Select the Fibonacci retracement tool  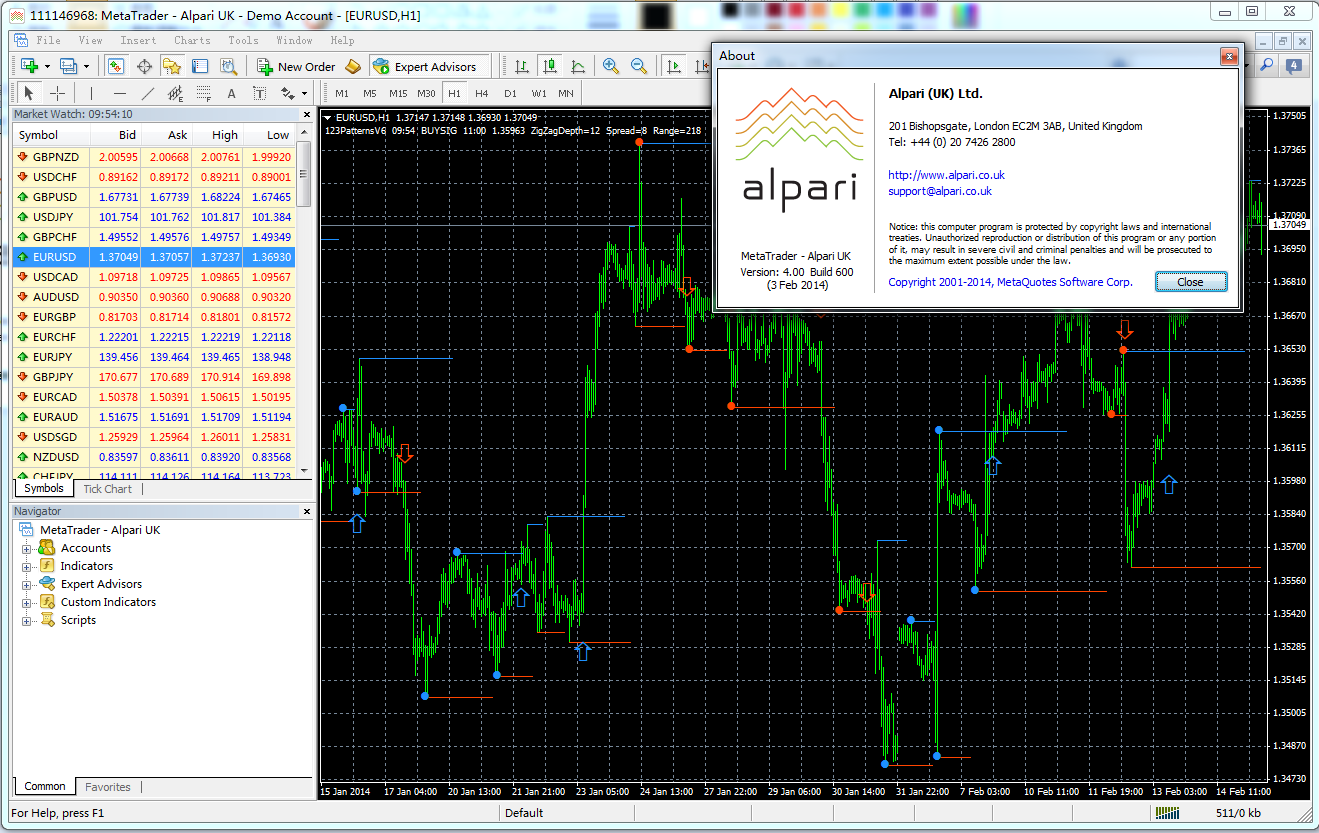coord(204,93)
